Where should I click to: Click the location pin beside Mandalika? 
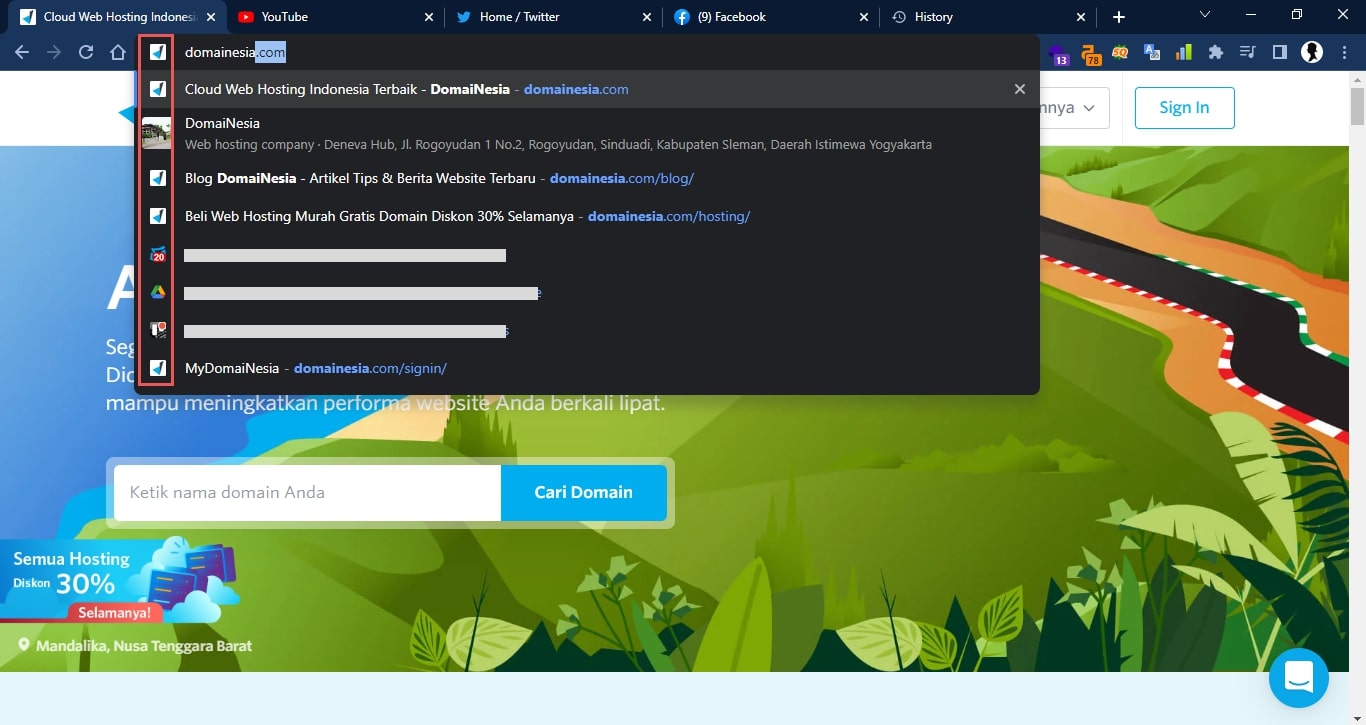pyautogui.click(x=24, y=646)
